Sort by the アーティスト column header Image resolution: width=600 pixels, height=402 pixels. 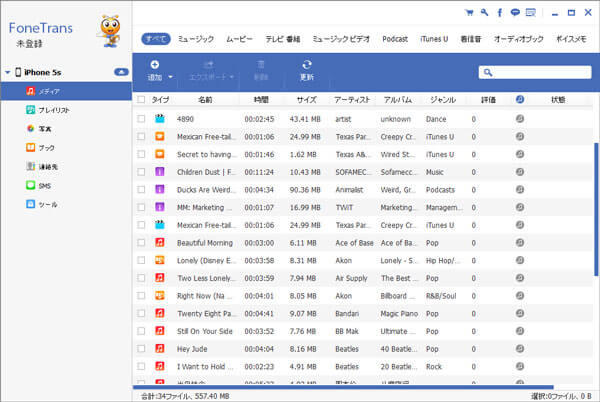coord(352,99)
